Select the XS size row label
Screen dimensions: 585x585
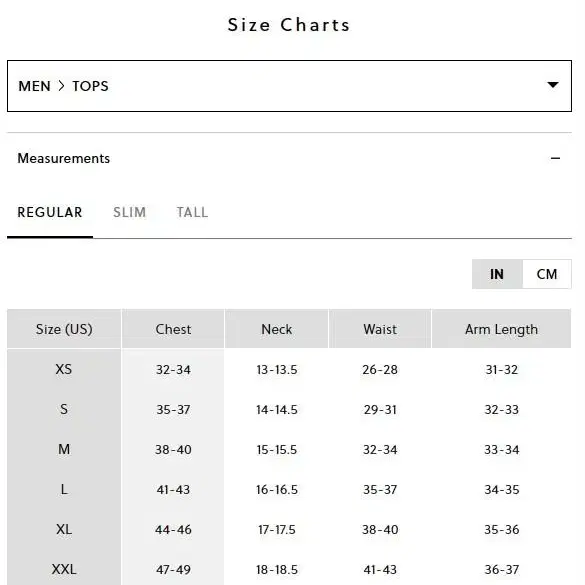(64, 369)
